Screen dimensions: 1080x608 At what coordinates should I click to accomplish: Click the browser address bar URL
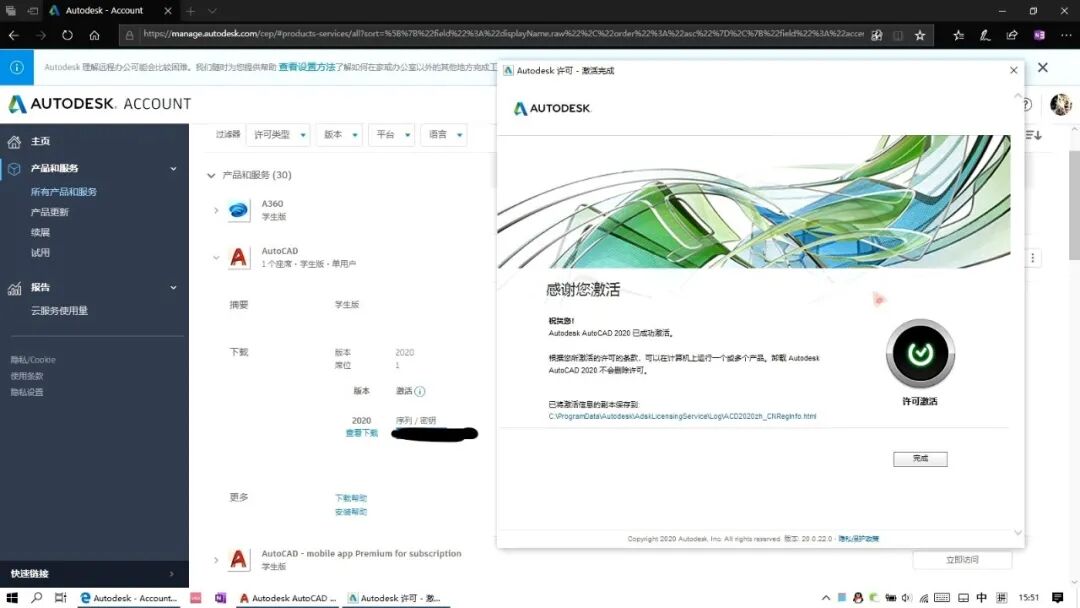coord(503,34)
